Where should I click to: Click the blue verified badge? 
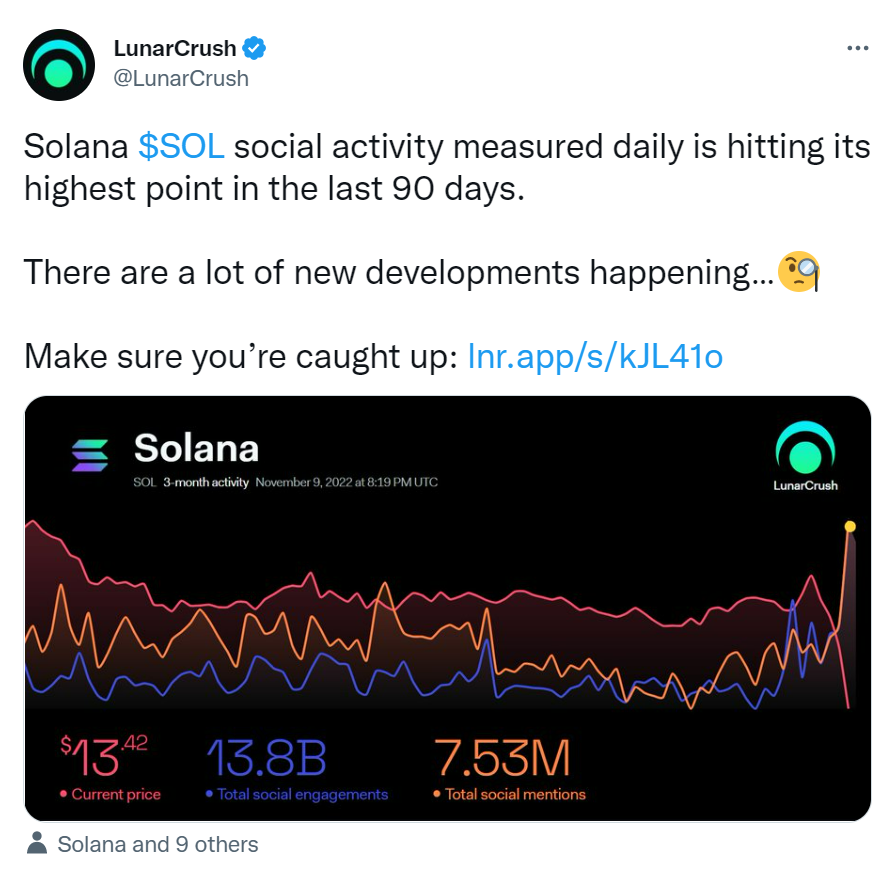[256, 47]
